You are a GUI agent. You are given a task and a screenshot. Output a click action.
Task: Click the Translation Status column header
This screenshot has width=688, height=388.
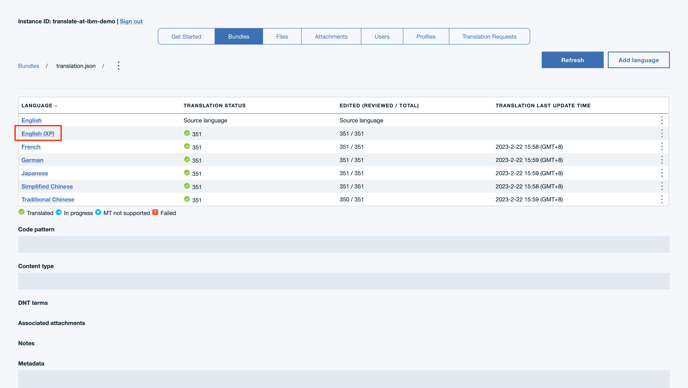215,105
